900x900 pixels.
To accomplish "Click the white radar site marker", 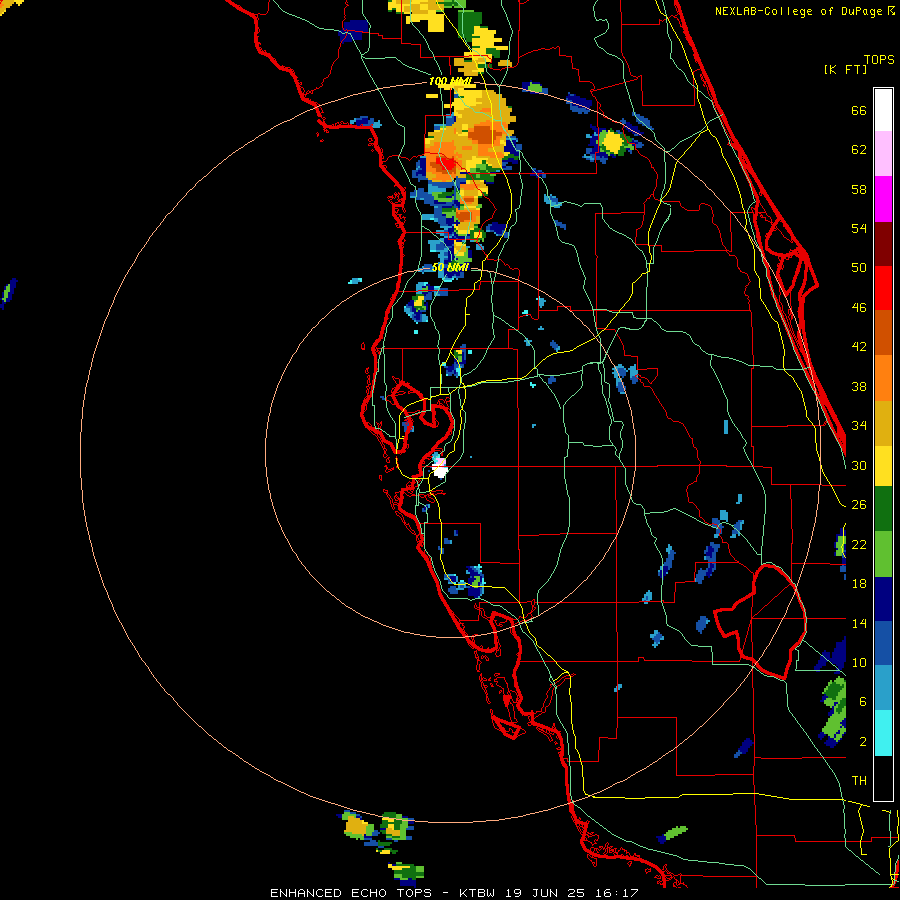I will click(440, 471).
